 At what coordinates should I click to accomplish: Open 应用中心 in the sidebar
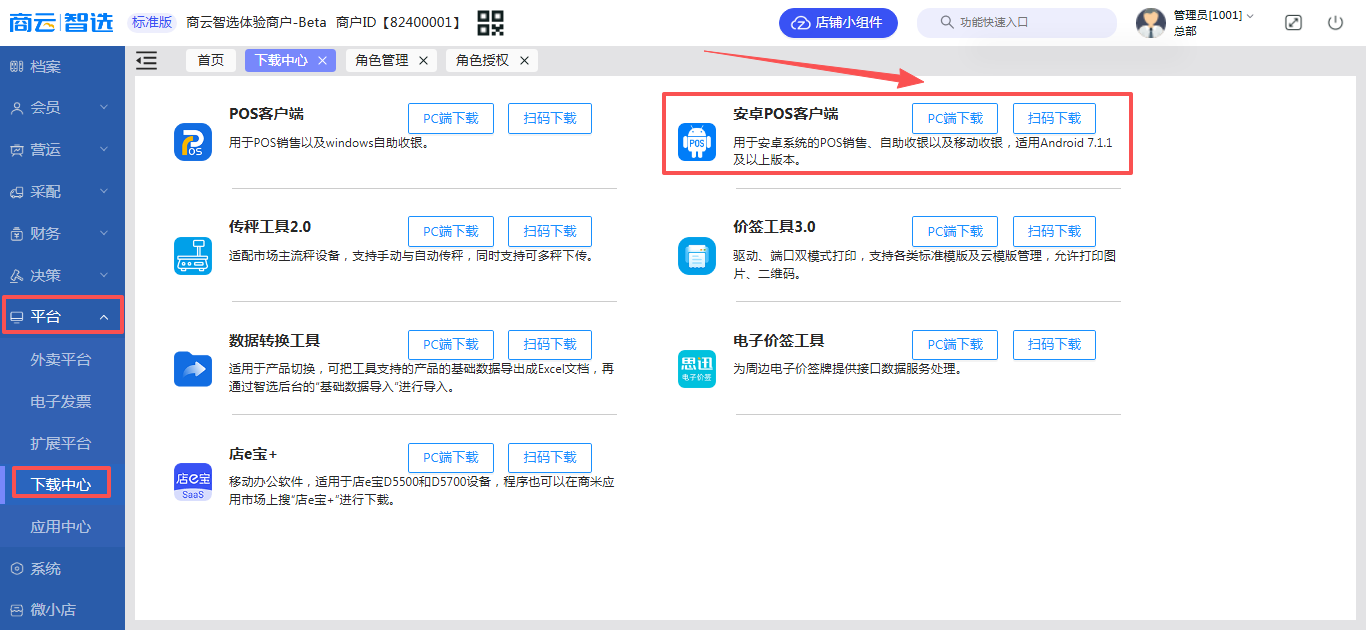coord(61,527)
